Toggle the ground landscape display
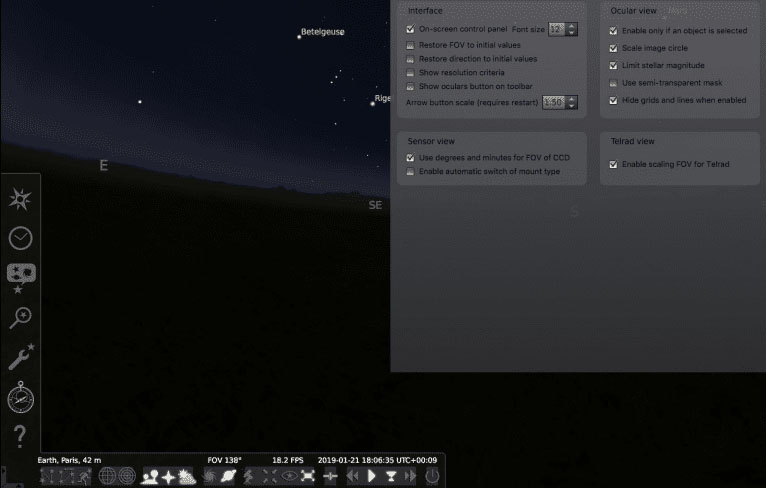Image resolution: width=766 pixels, height=488 pixels. (x=150, y=477)
